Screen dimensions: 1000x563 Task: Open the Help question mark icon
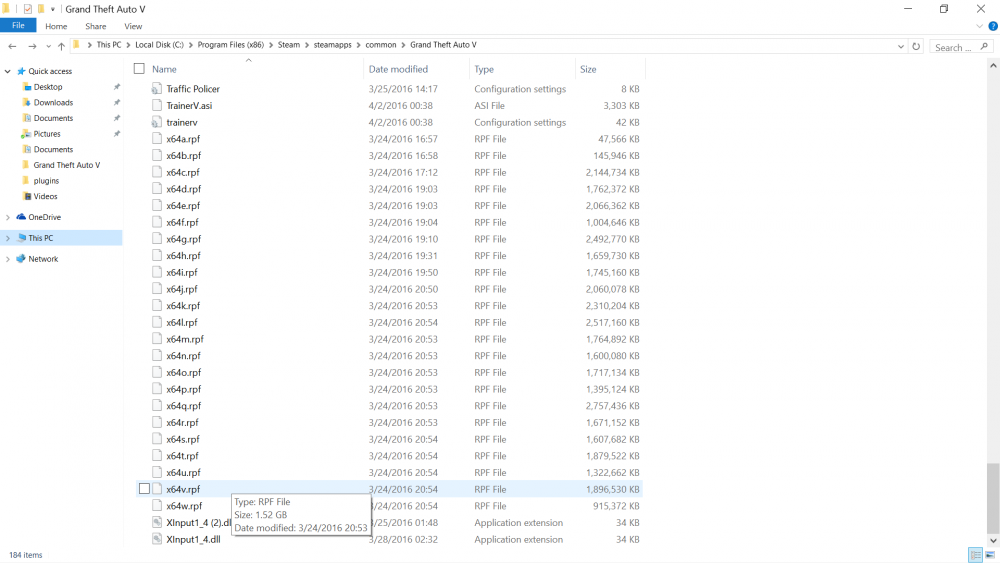click(992, 26)
